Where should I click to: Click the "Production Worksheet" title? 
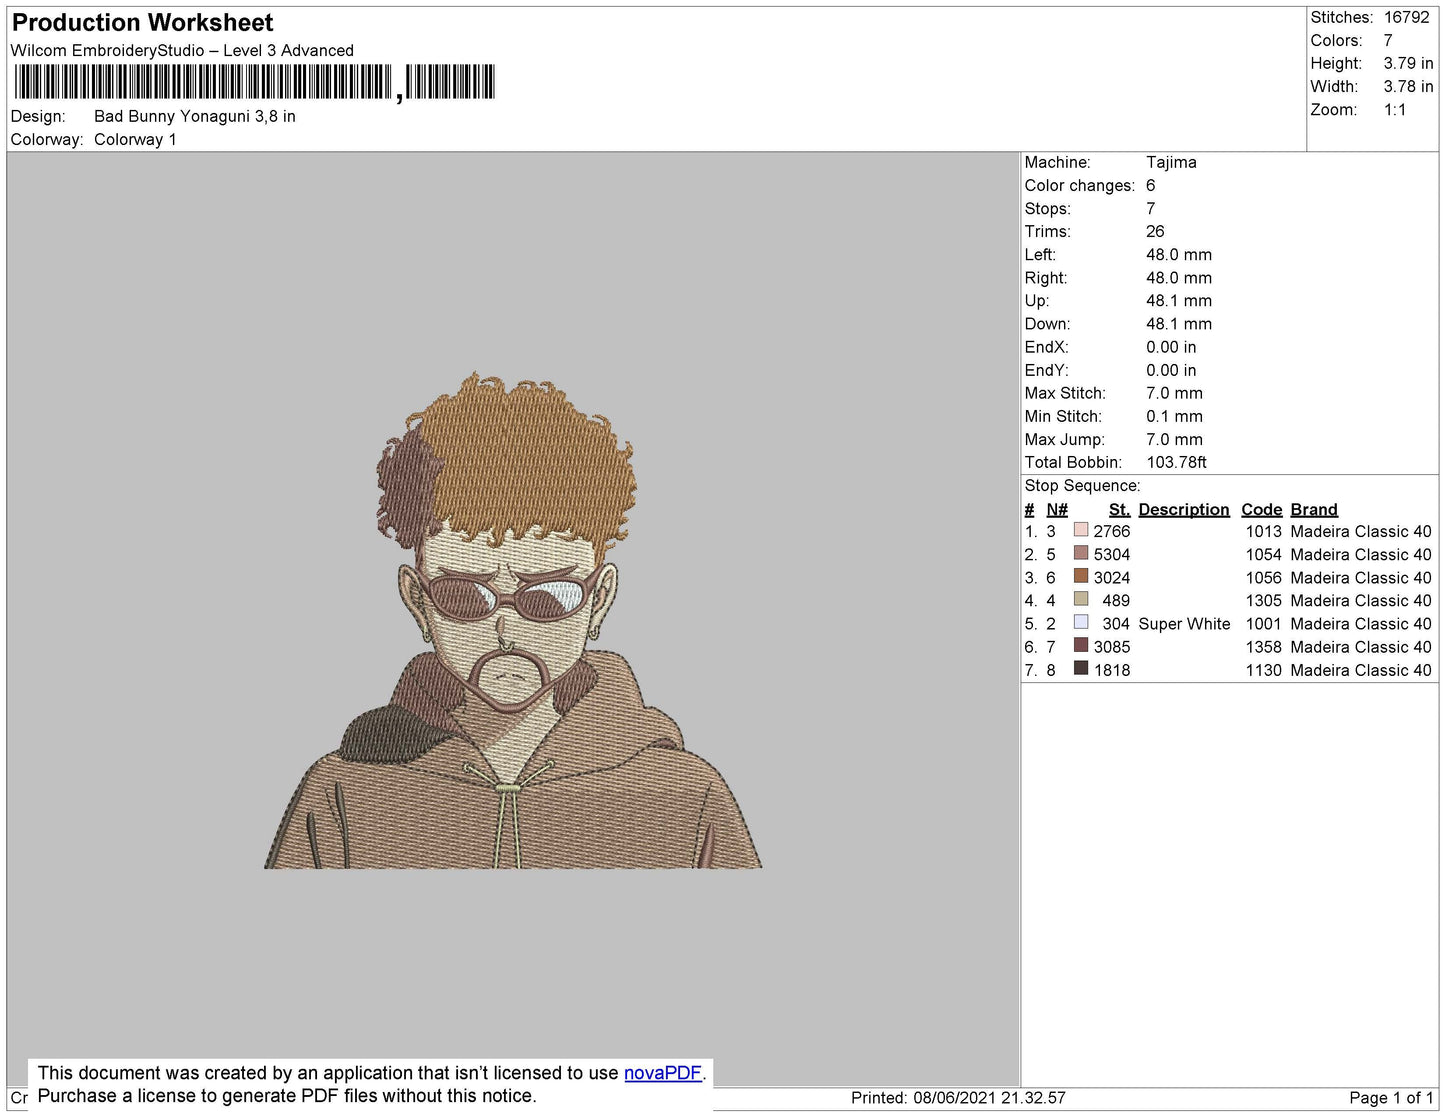pyautogui.click(x=142, y=23)
